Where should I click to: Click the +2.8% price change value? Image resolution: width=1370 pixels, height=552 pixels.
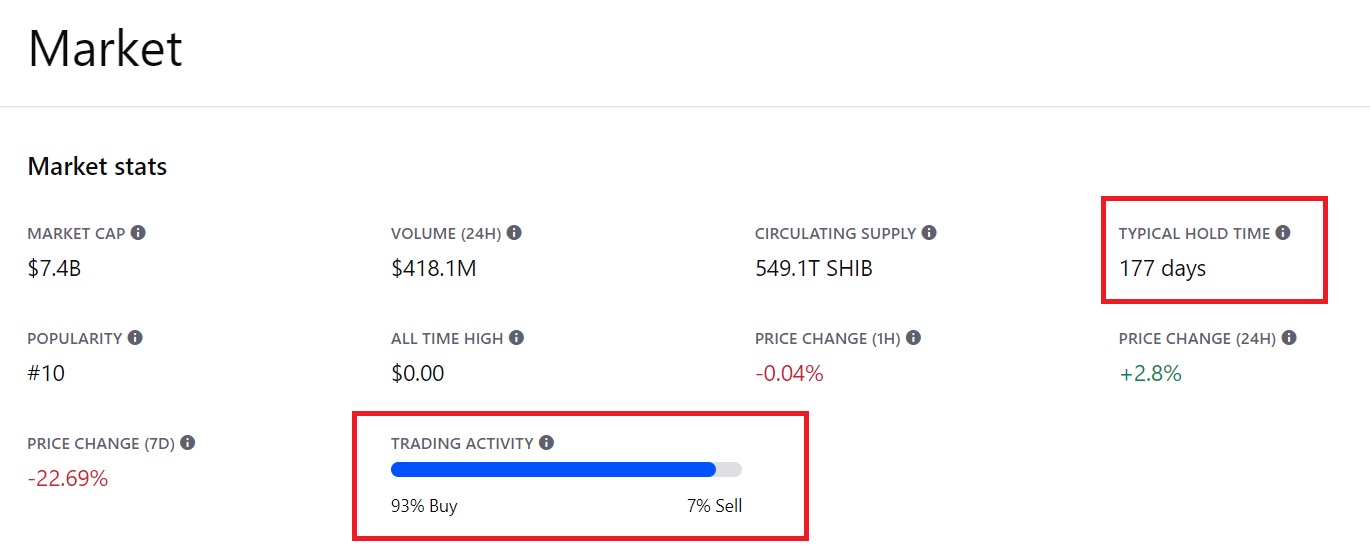coord(1150,373)
